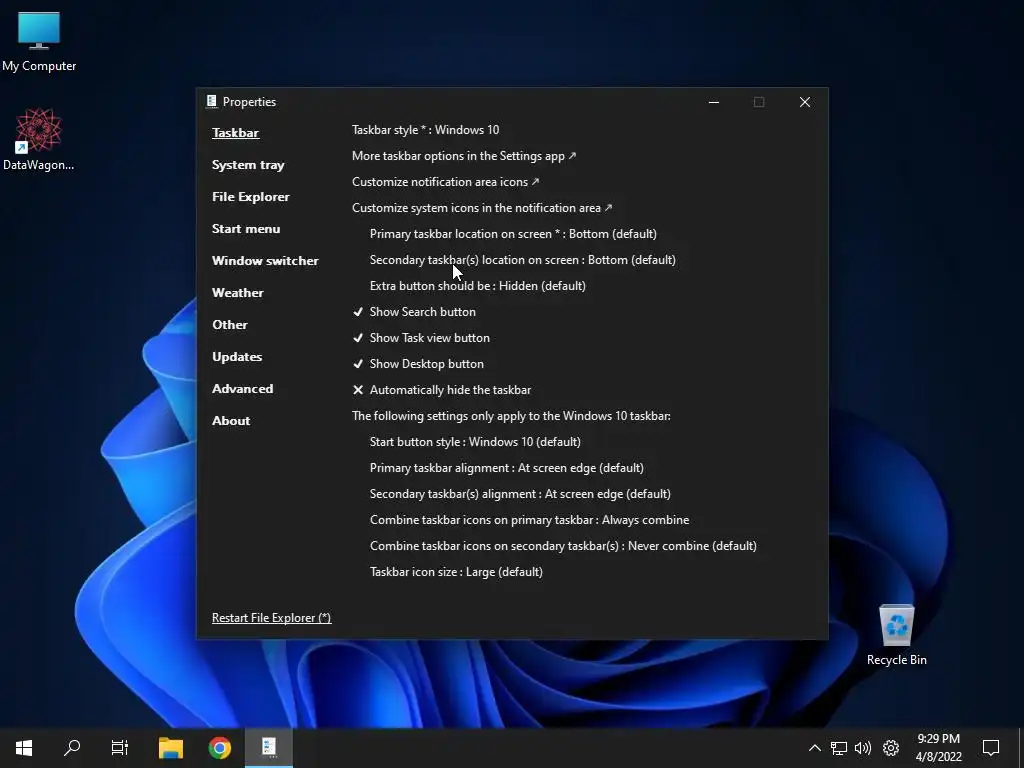Viewport: 1024px width, 768px height.
Task: Open the Windows Start button
Action: click(x=24, y=747)
